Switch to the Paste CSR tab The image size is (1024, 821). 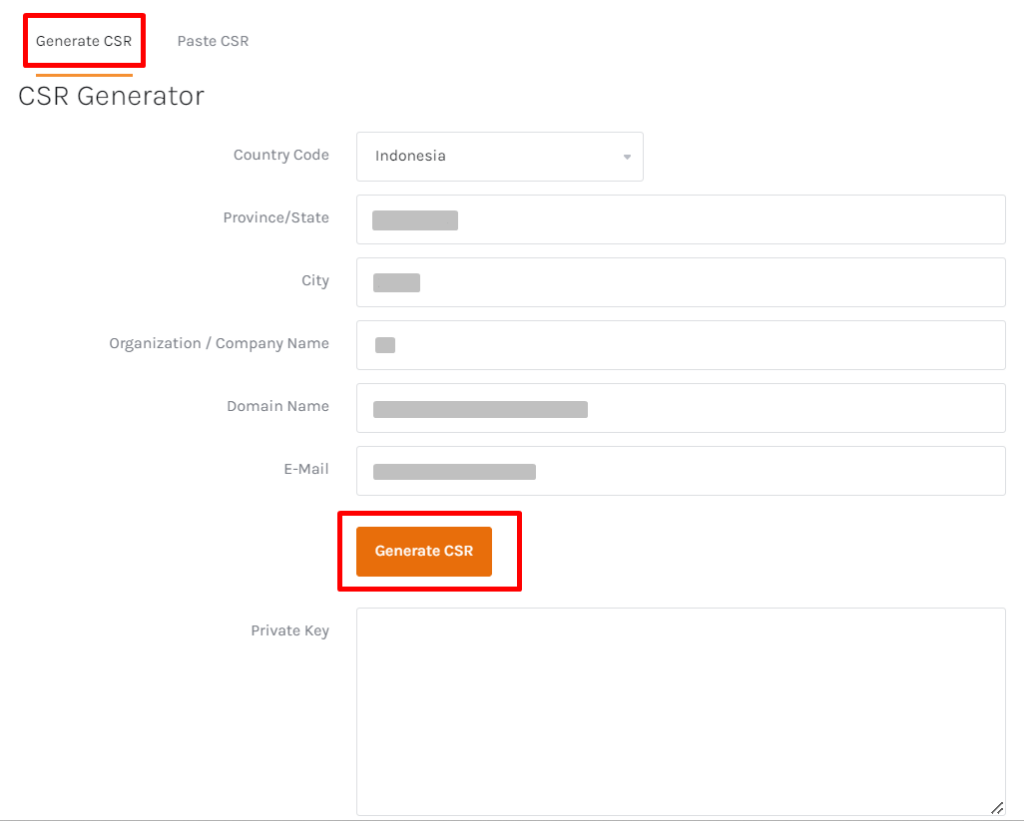(212, 41)
